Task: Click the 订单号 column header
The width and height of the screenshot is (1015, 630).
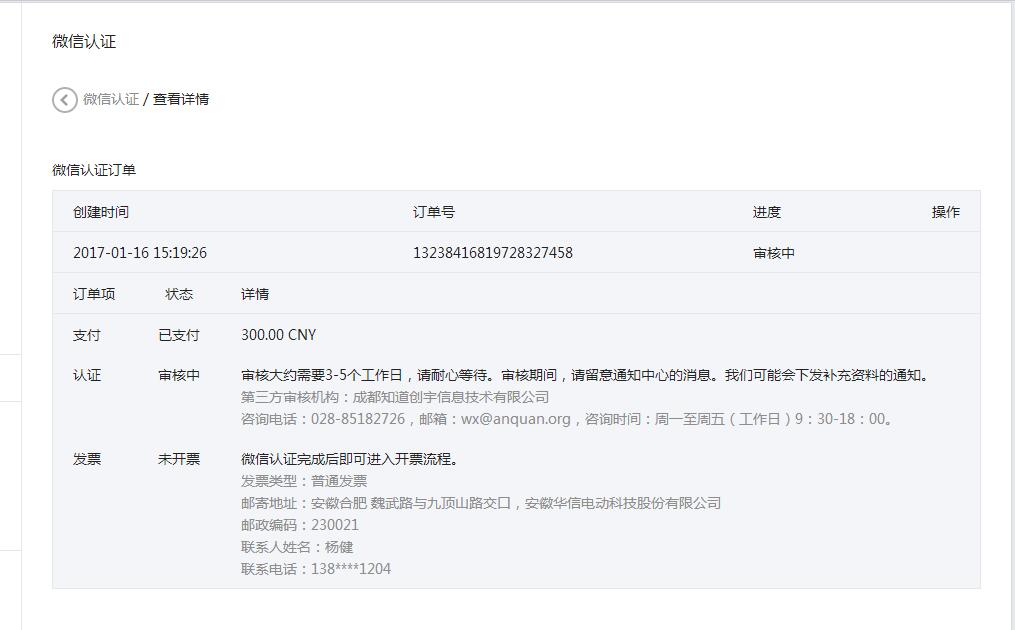Action: click(434, 212)
